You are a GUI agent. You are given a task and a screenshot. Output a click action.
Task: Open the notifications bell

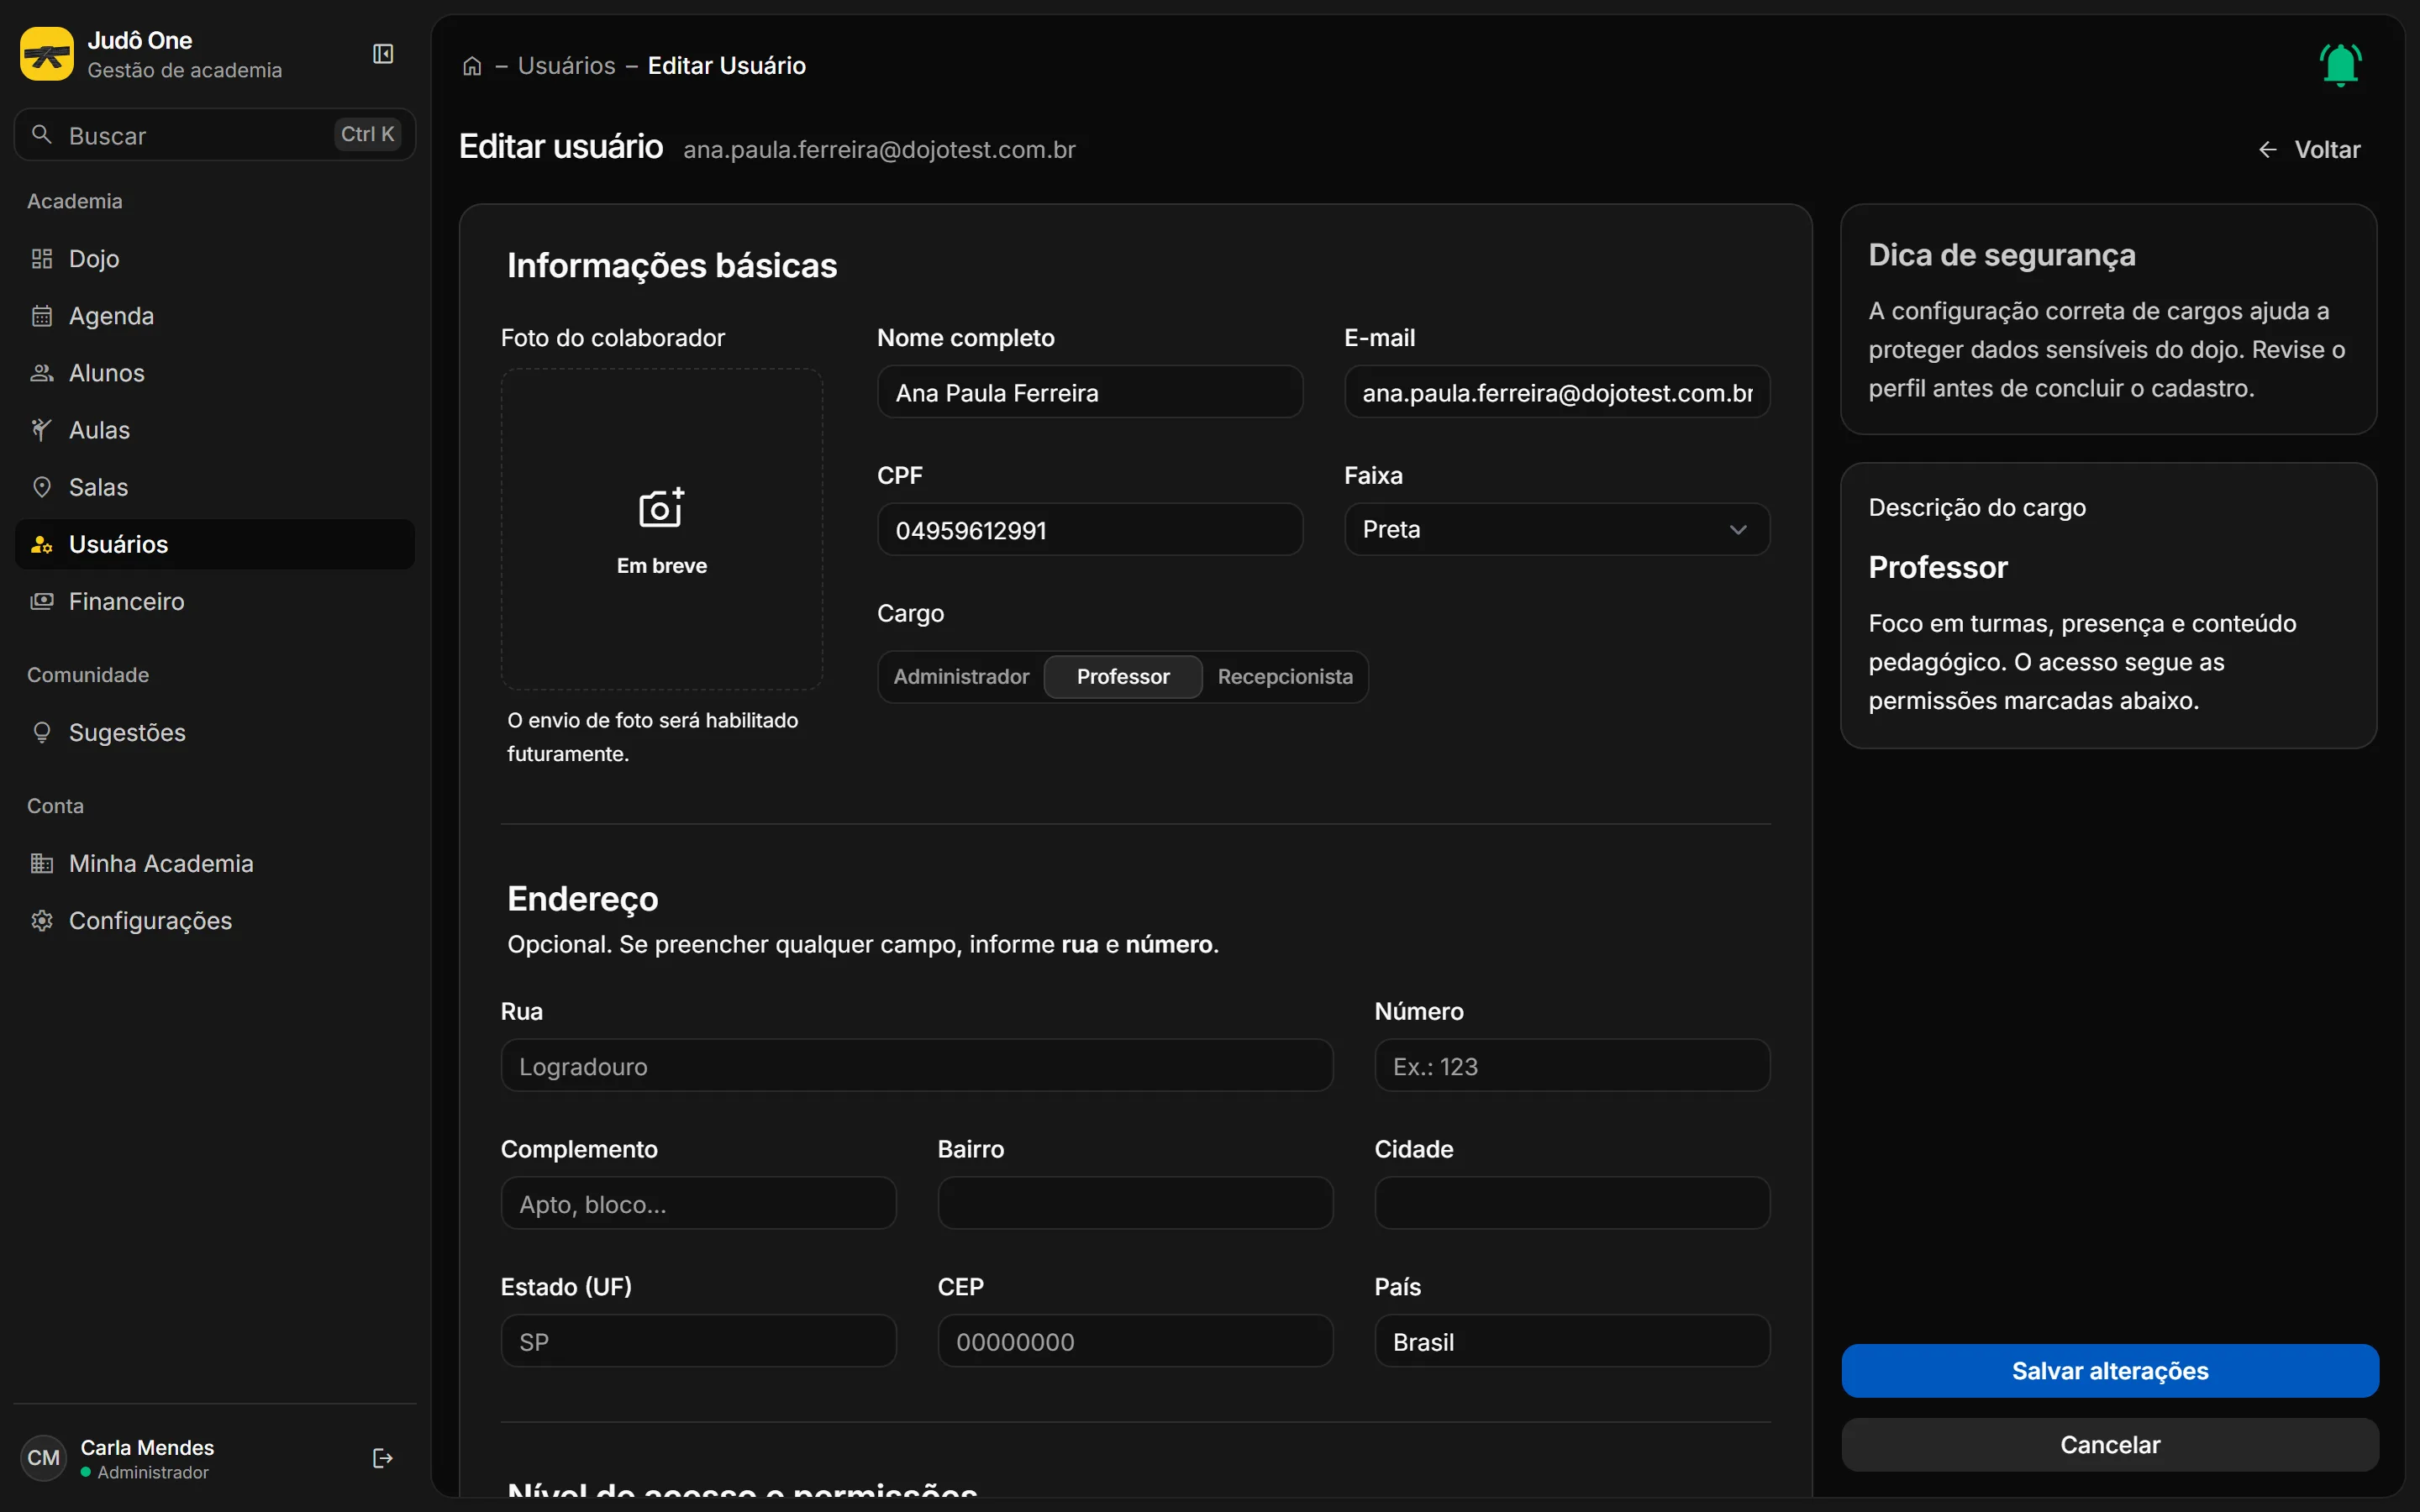point(2340,65)
